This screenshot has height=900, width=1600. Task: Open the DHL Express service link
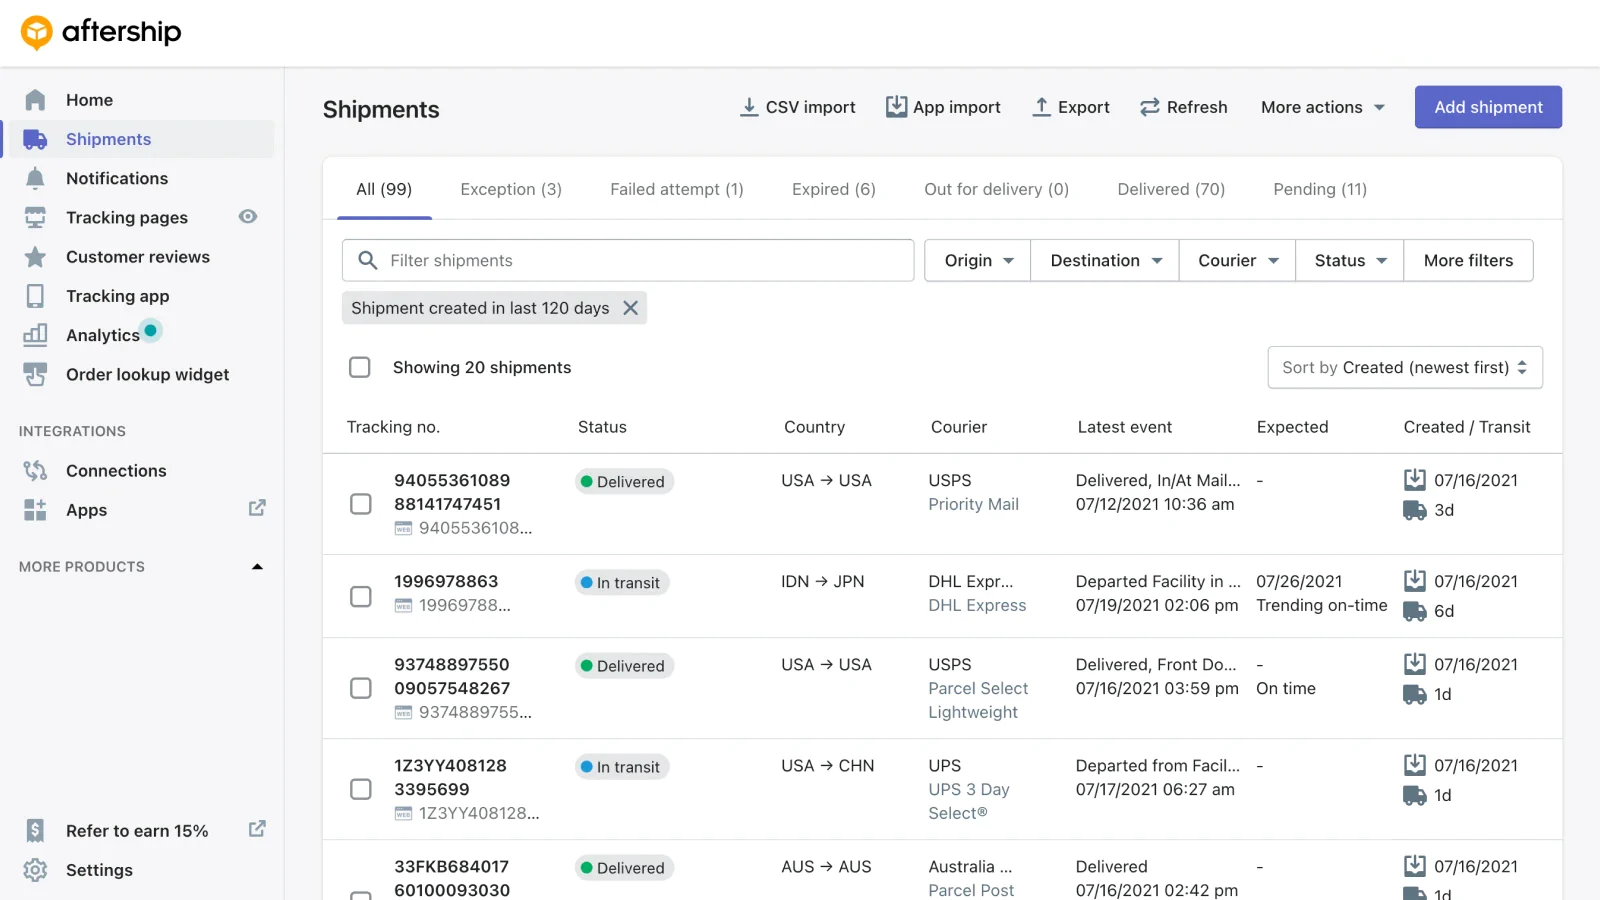(977, 606)
